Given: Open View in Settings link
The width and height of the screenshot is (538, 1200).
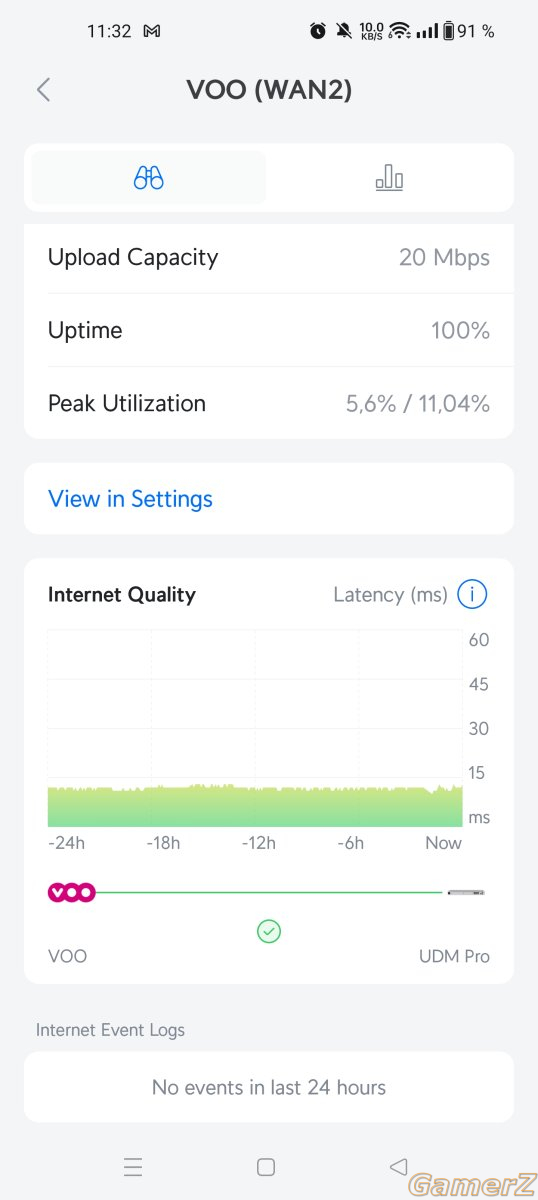Looking at the screenshot, I should point(130,499).
